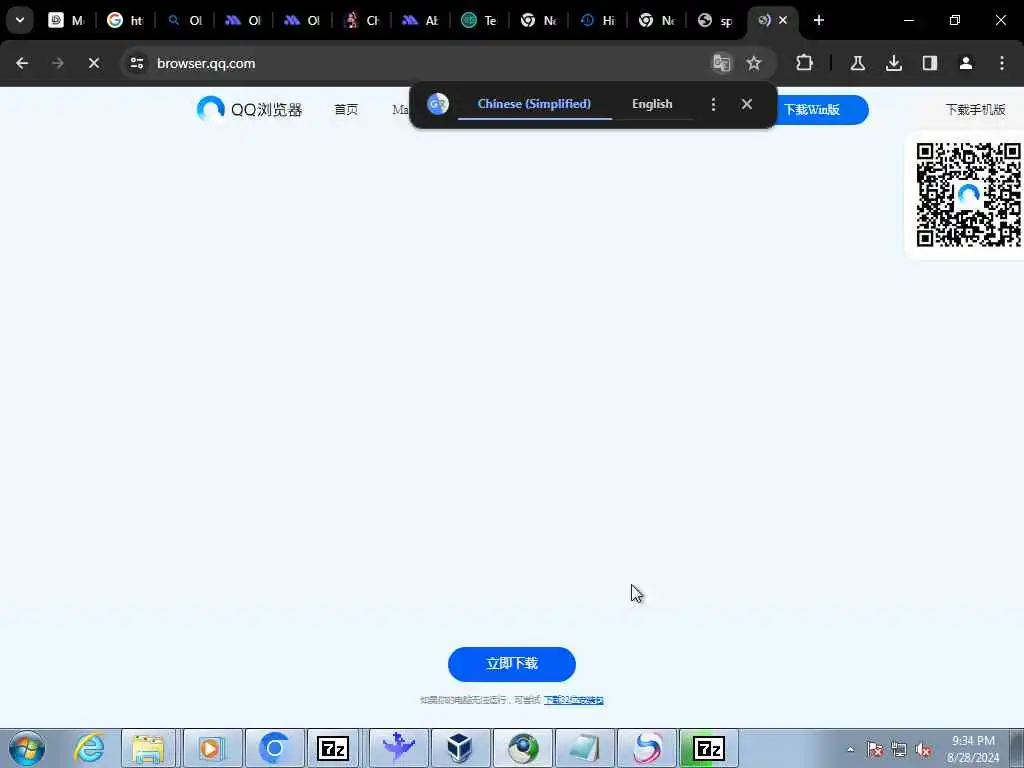Open the Downloads toolbar icon
The height and width of the screenshot is (768, 1024).
(x=894, y=63)
